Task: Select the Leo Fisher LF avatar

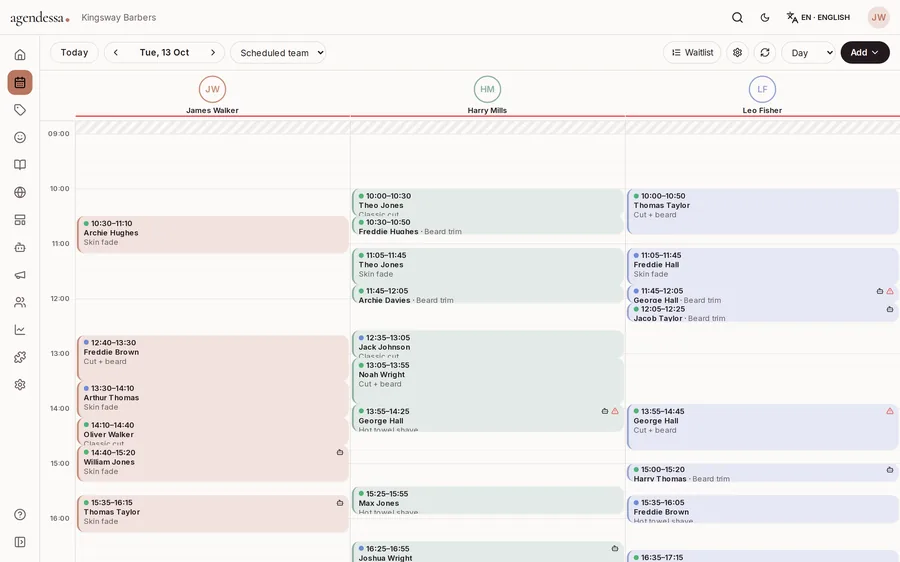Action: (762, 89)
